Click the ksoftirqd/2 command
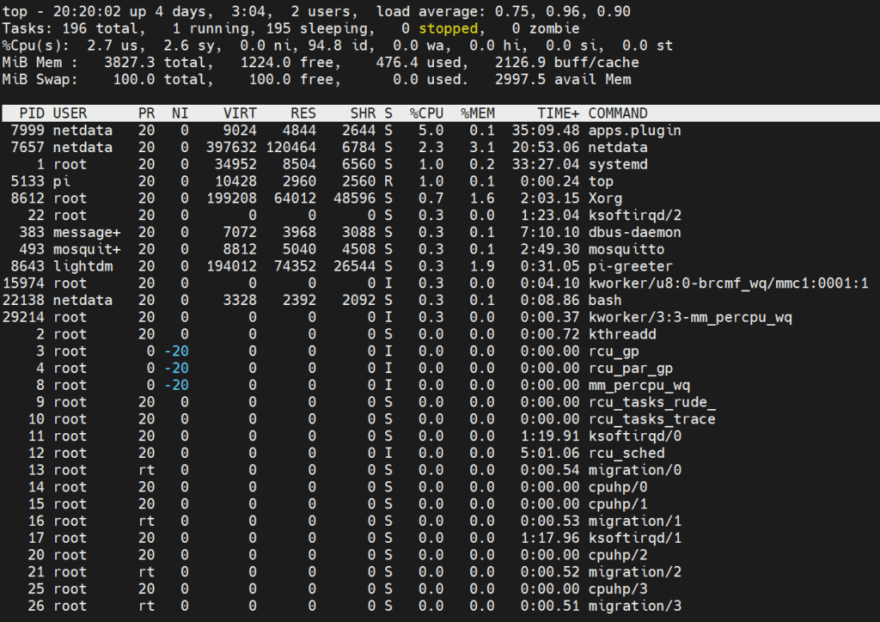Image resolution: width=880 pixels, height=622 pixels. click(x=635, y=215)
